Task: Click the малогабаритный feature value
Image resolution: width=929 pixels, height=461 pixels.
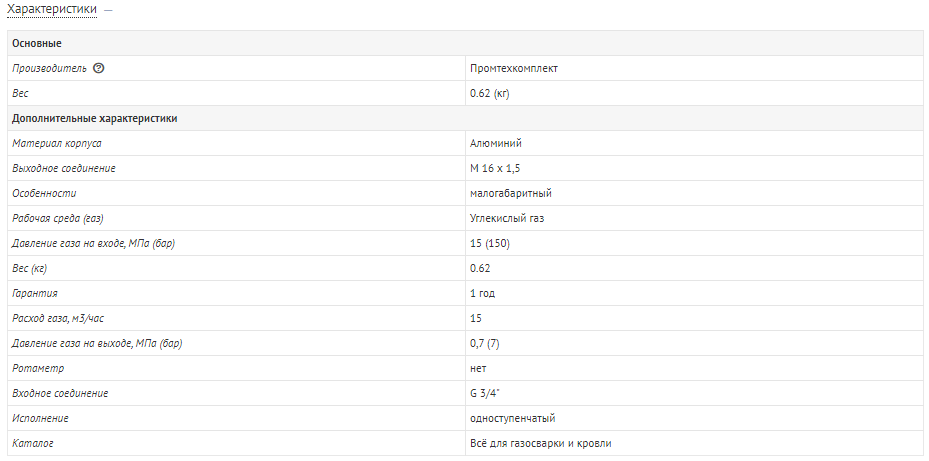Action: tap(511, 193)
